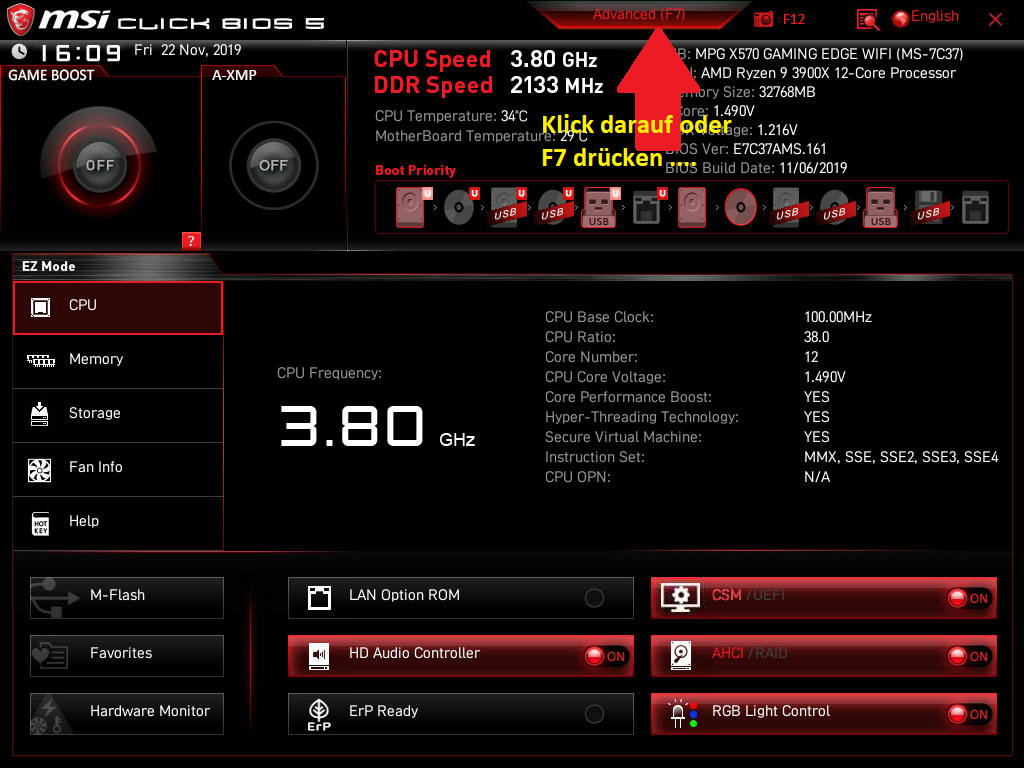Click the CPU Base Clock 100.00MHz value
Screen dimensions: 1024x768
click(x=838, y=317)
